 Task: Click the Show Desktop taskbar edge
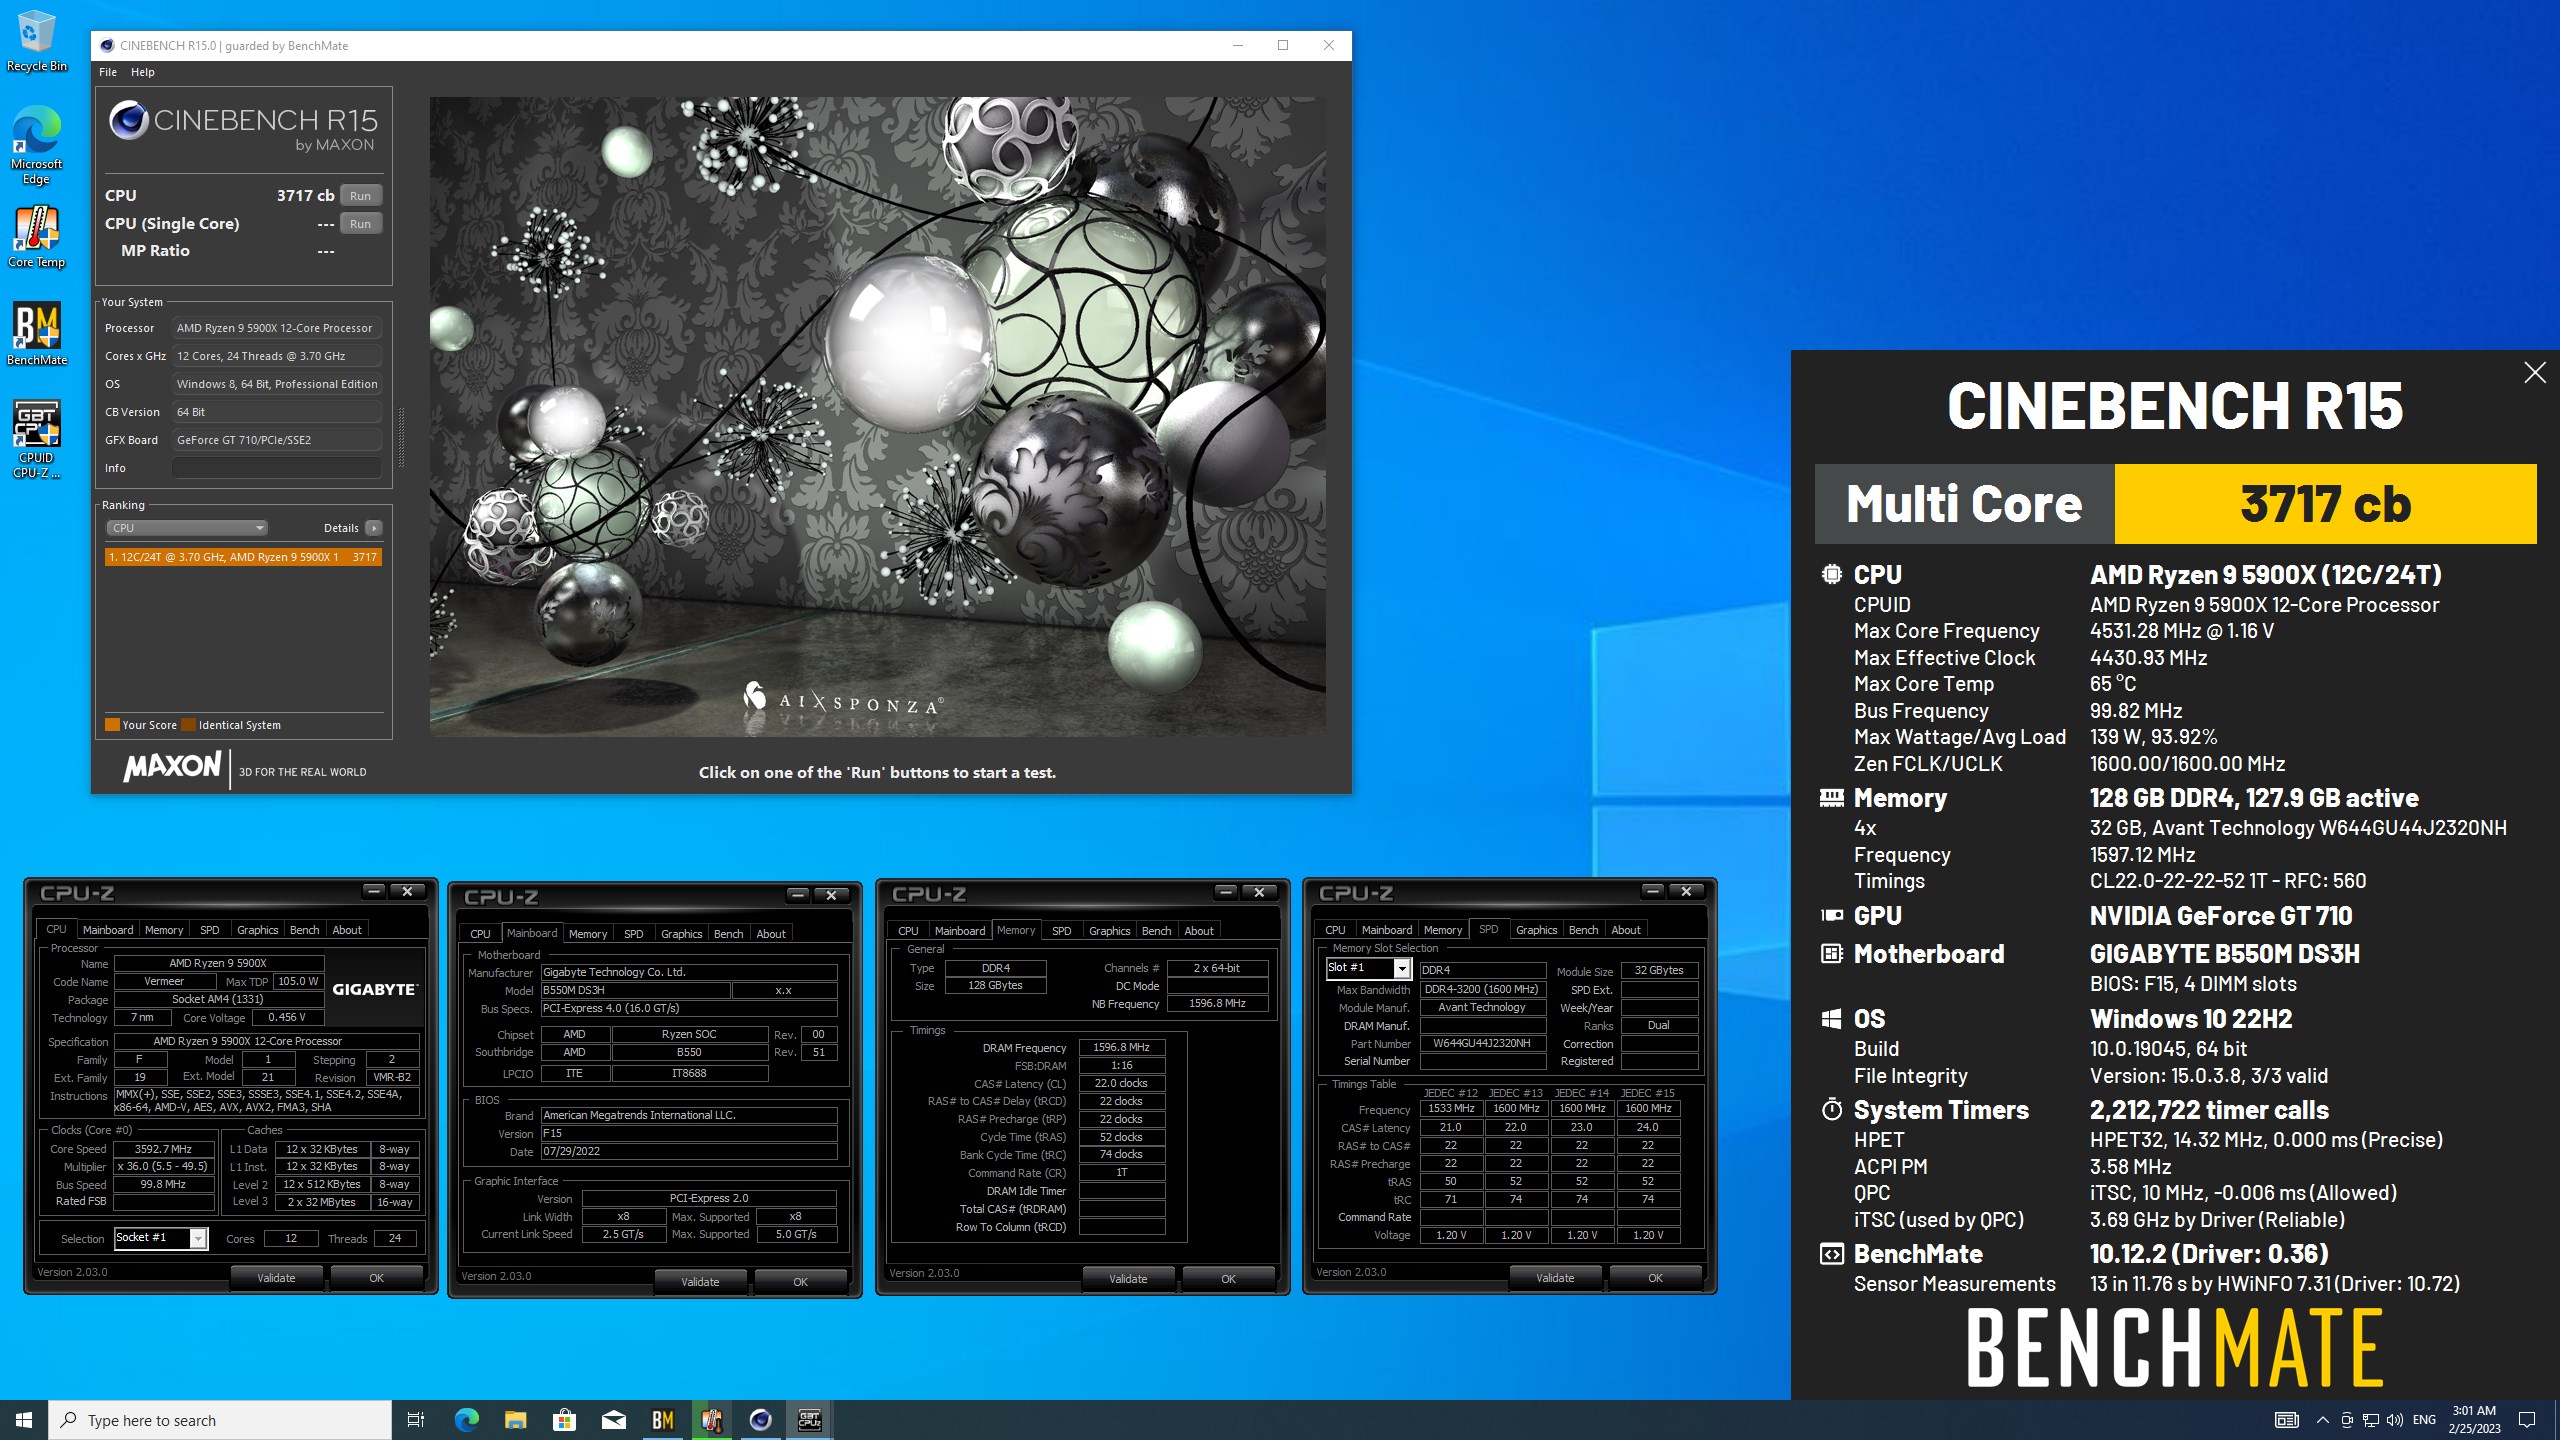(2556, 1420)
